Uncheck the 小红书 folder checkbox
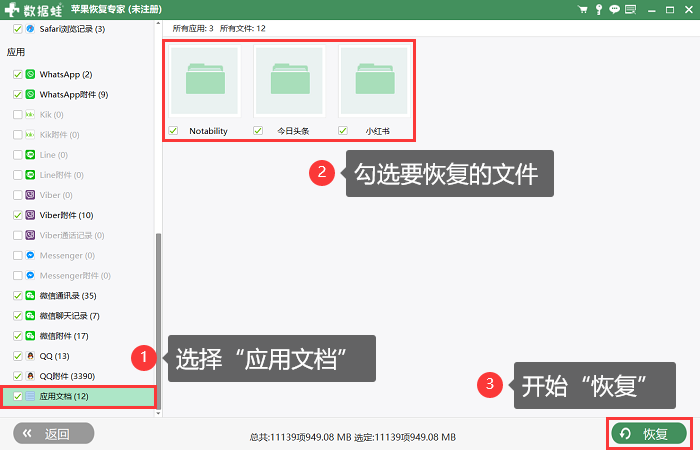Viewport: 700px width, 450px height. click(343, 130)
